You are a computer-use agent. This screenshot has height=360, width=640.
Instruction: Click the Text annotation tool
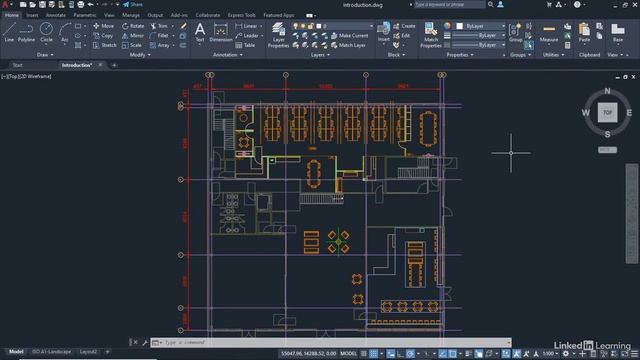200,33
